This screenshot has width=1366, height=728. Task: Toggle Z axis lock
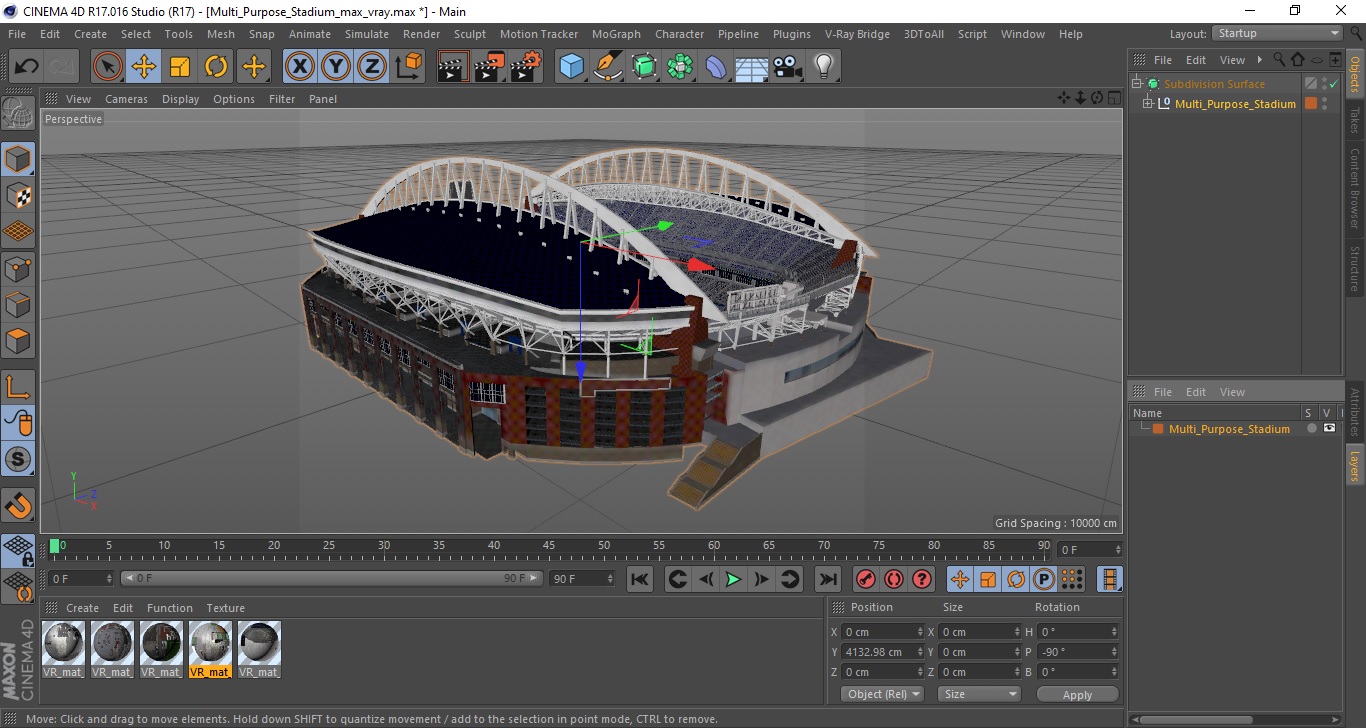point(372,67)
